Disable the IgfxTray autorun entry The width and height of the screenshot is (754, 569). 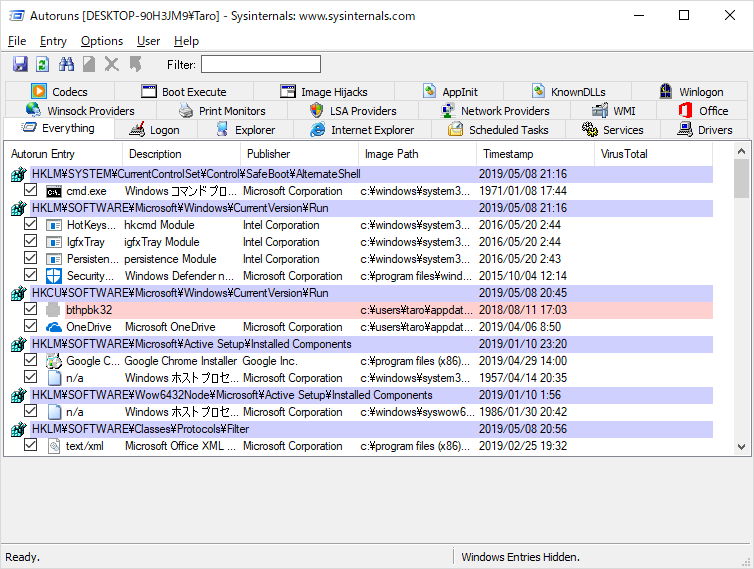[x=30, y=241]
